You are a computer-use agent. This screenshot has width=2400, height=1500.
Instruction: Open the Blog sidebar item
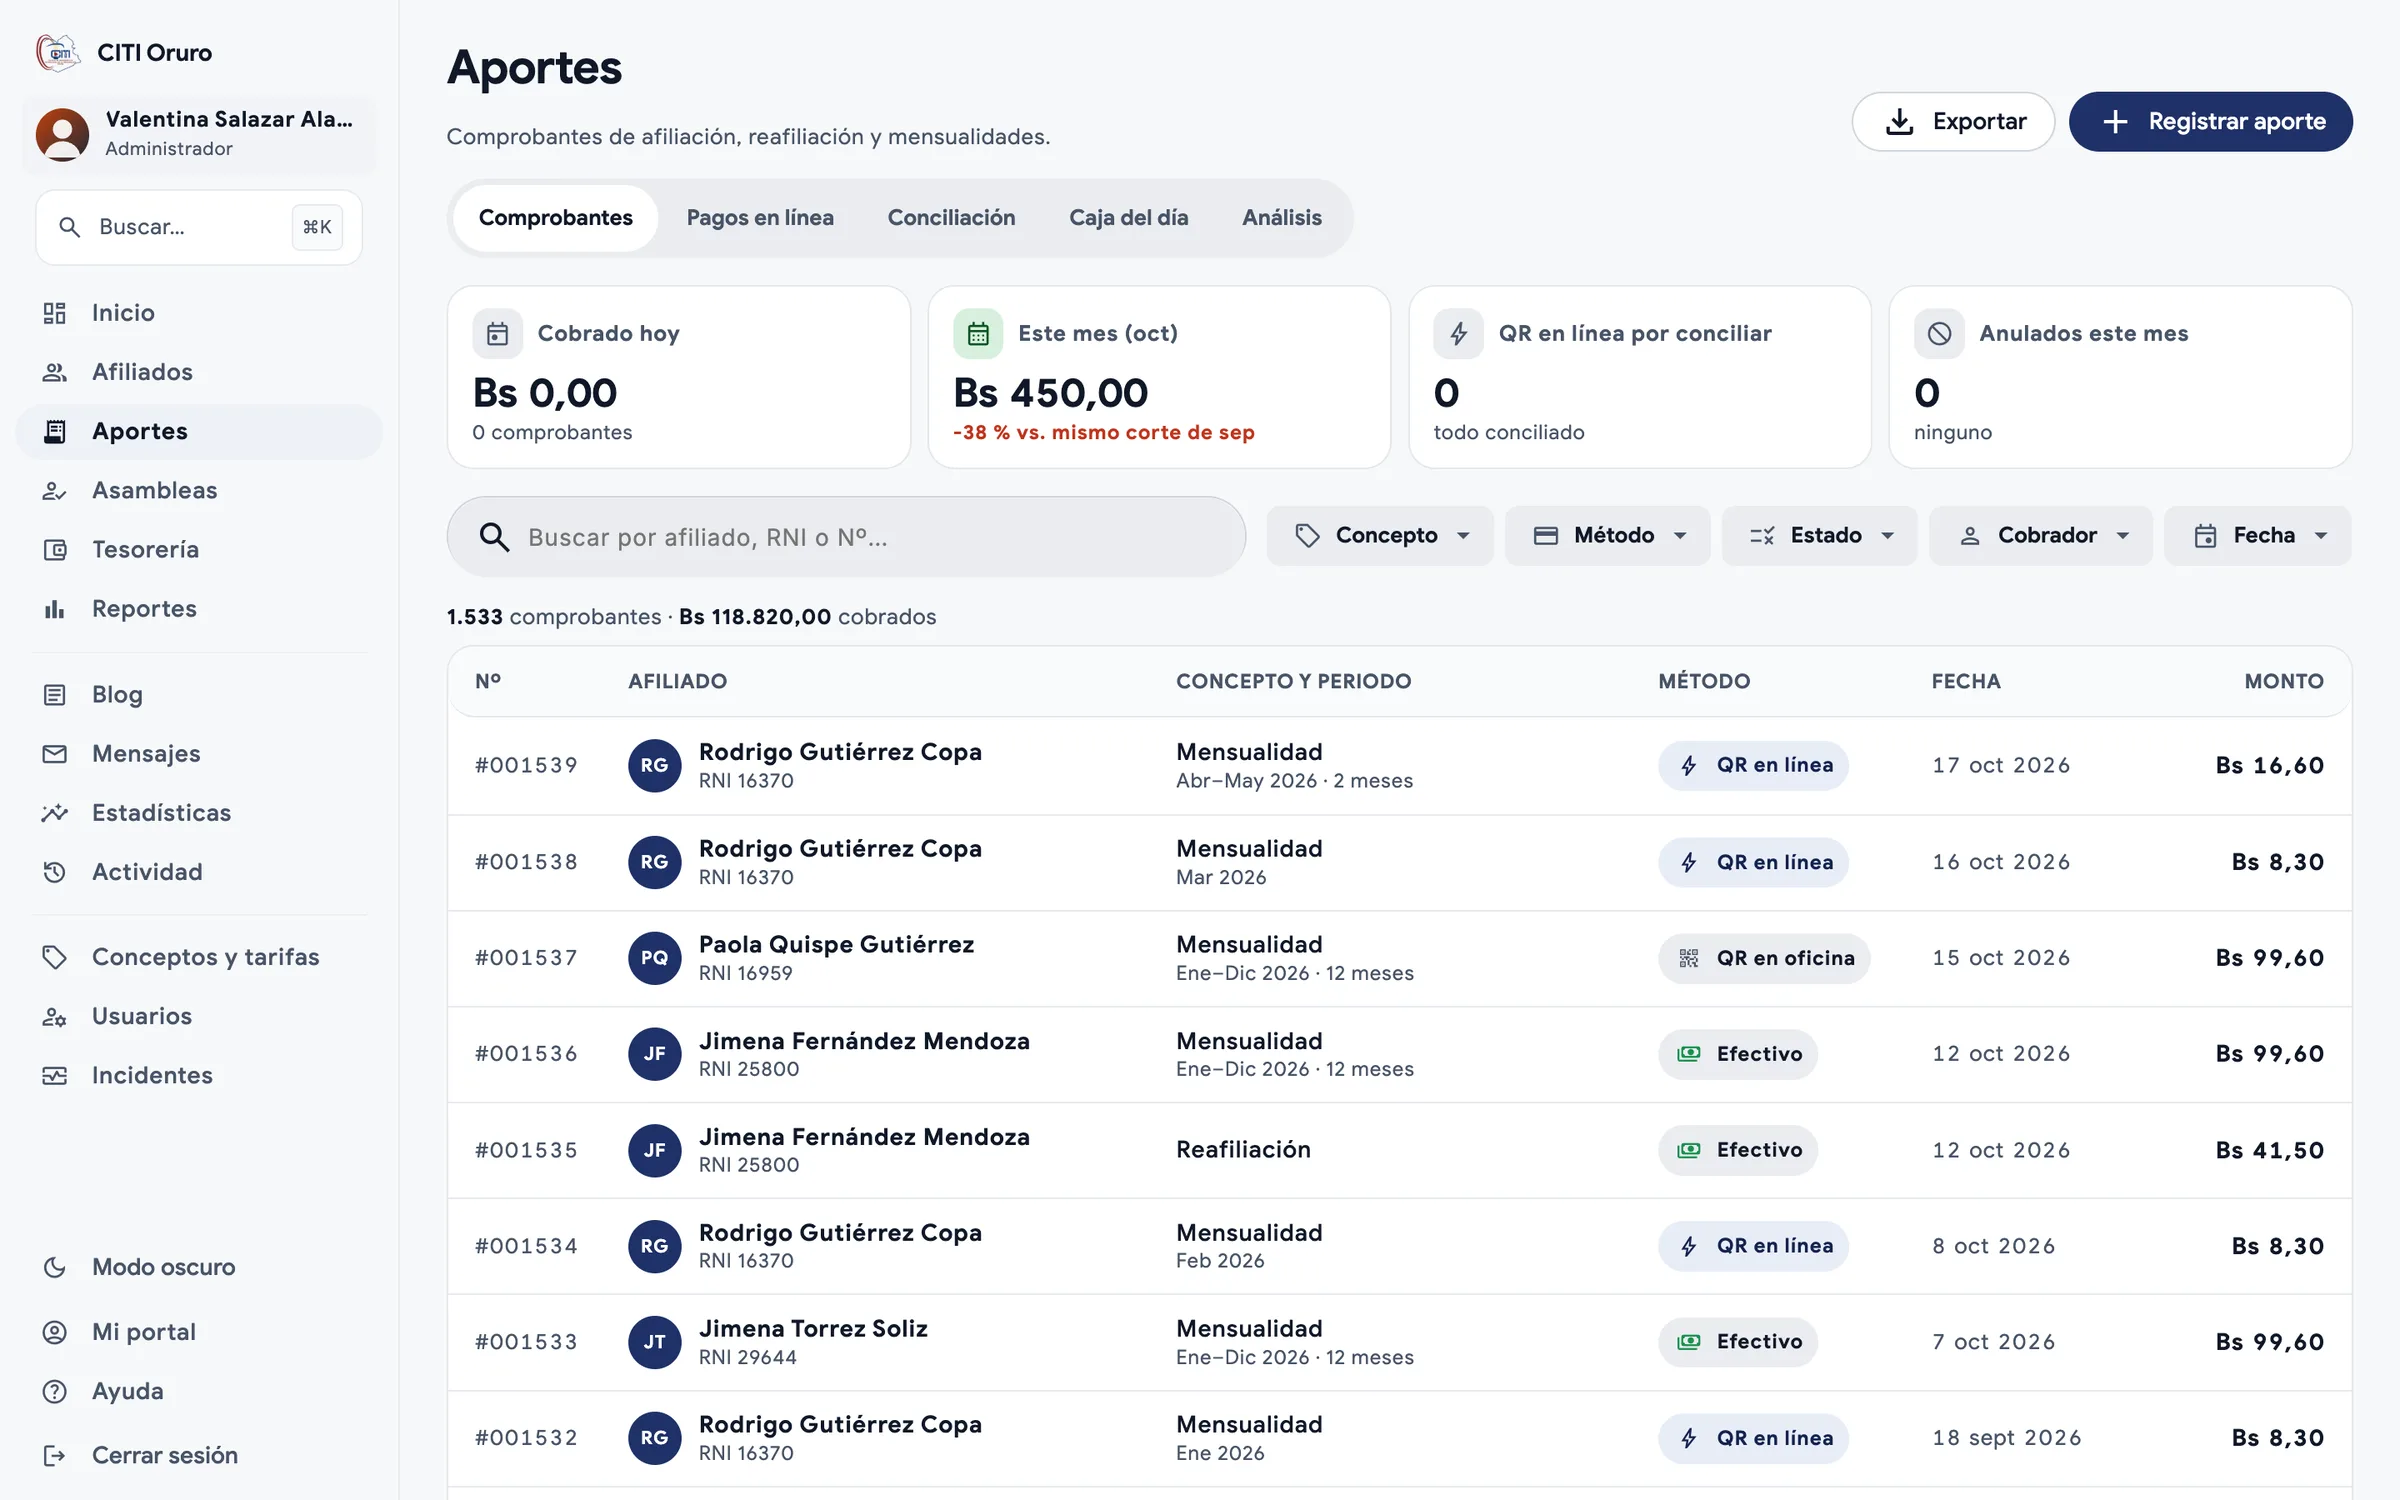(198, 694)
